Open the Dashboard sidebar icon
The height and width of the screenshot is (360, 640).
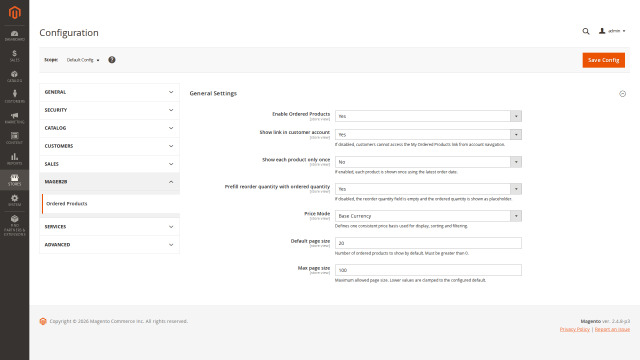(x=14, y=36)
